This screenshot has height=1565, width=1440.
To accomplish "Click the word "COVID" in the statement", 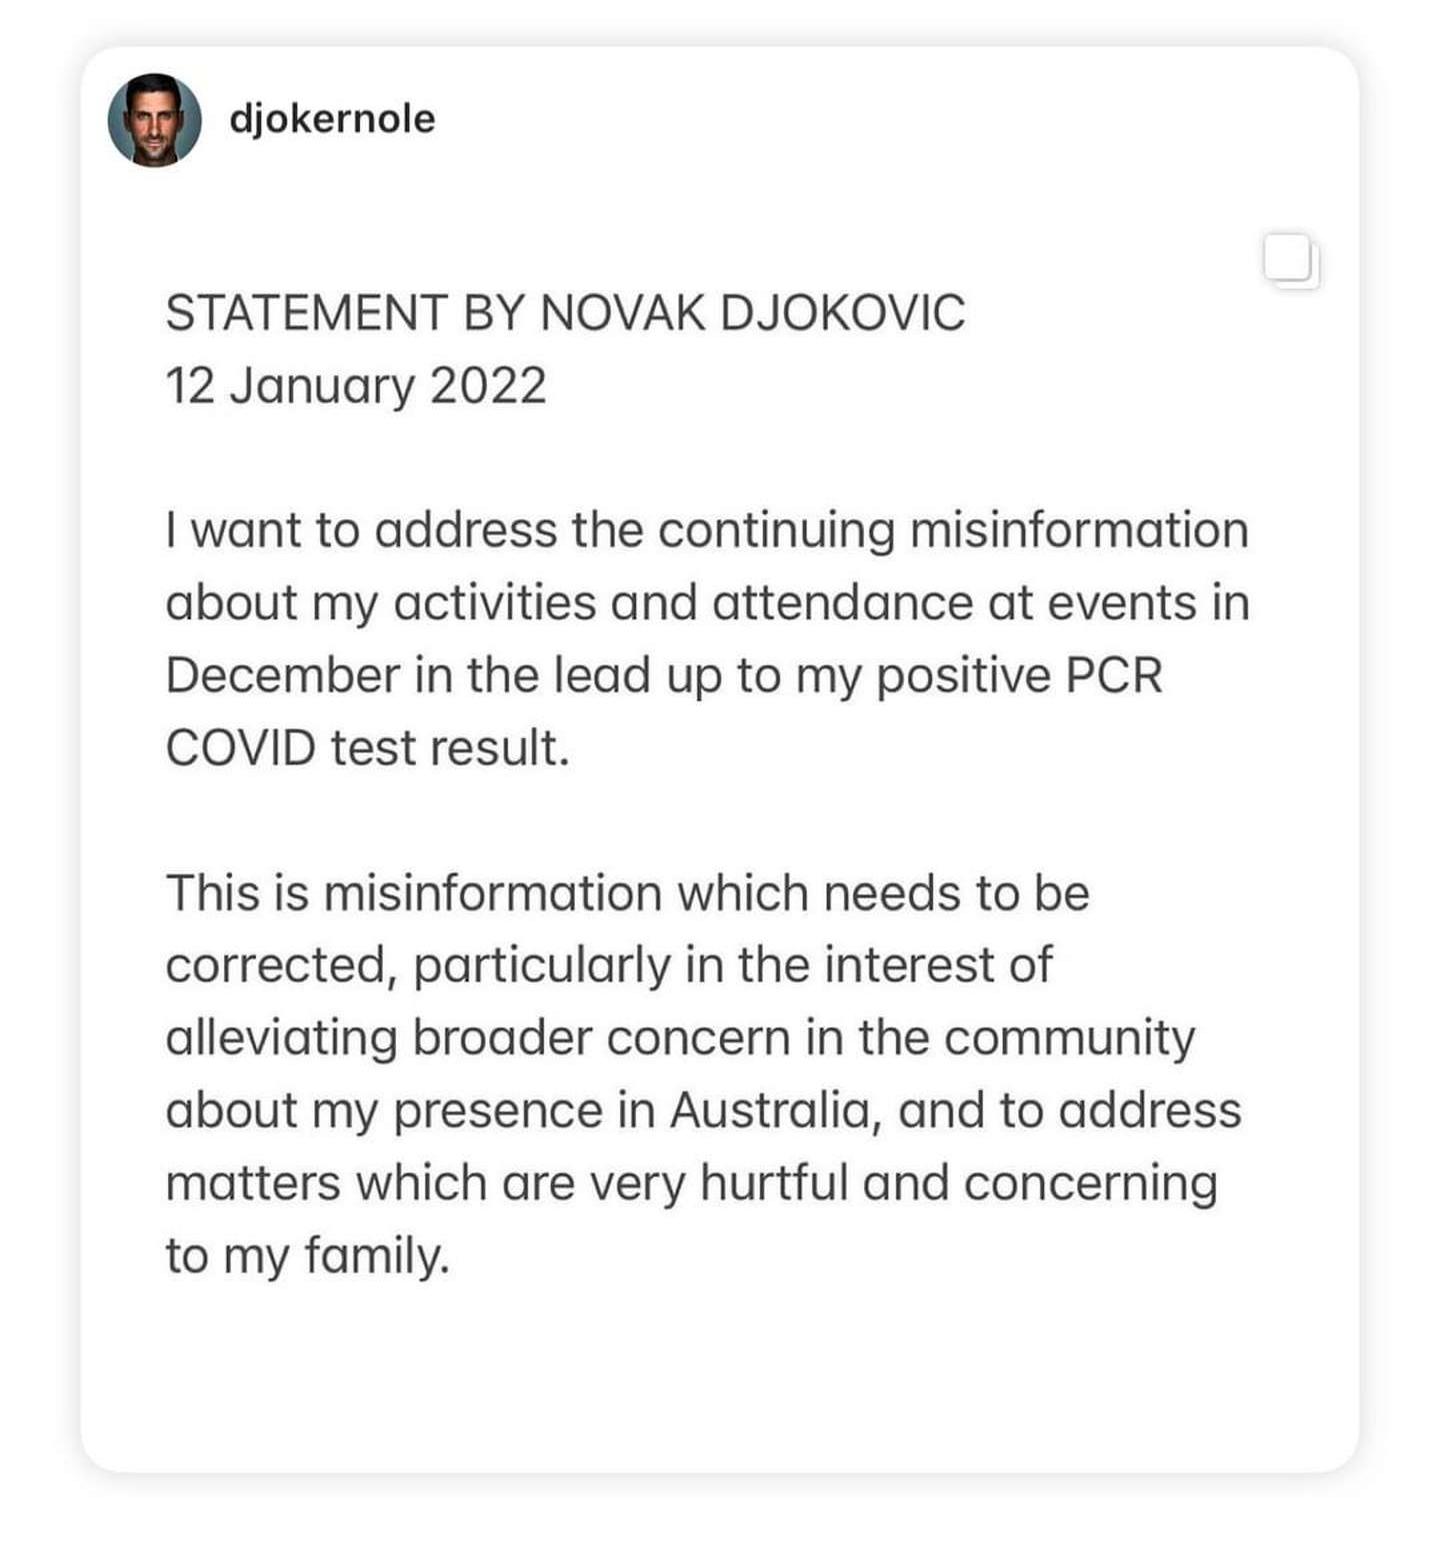I will (x=240, y=748).
